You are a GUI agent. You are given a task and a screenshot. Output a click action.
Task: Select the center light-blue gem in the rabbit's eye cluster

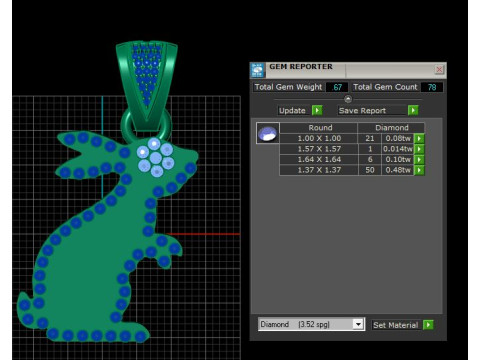tap(156, 158)
